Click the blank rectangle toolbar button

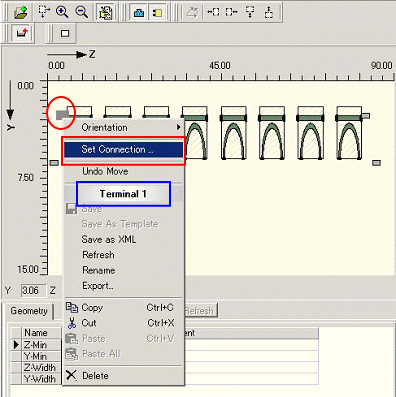pyautogui.click(x=65, y=33)
